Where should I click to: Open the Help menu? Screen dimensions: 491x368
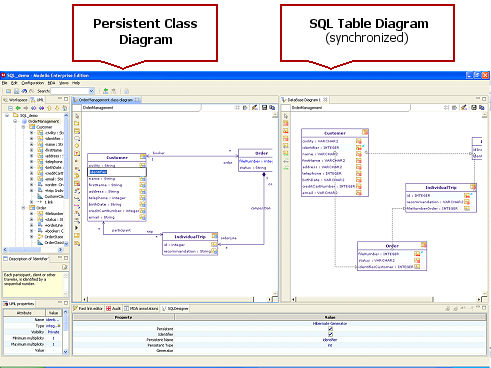click(76, 83)
